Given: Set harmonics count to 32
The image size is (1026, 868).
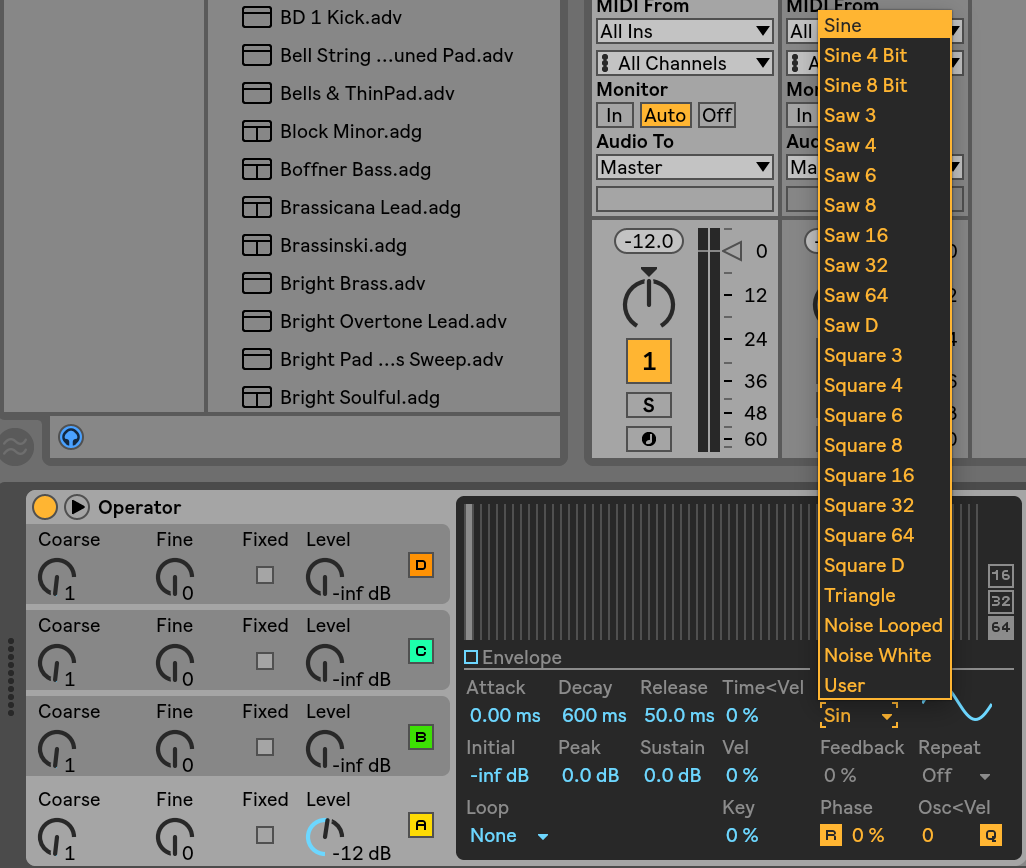Looking at the screenshot, I should [1000, 601].
